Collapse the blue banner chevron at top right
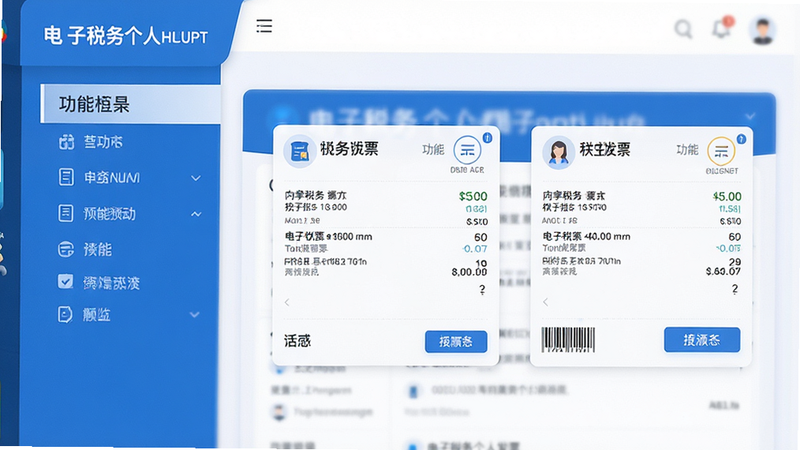This screenshot has height=450, width=800. pyautogui.click(x=750, y=117)
